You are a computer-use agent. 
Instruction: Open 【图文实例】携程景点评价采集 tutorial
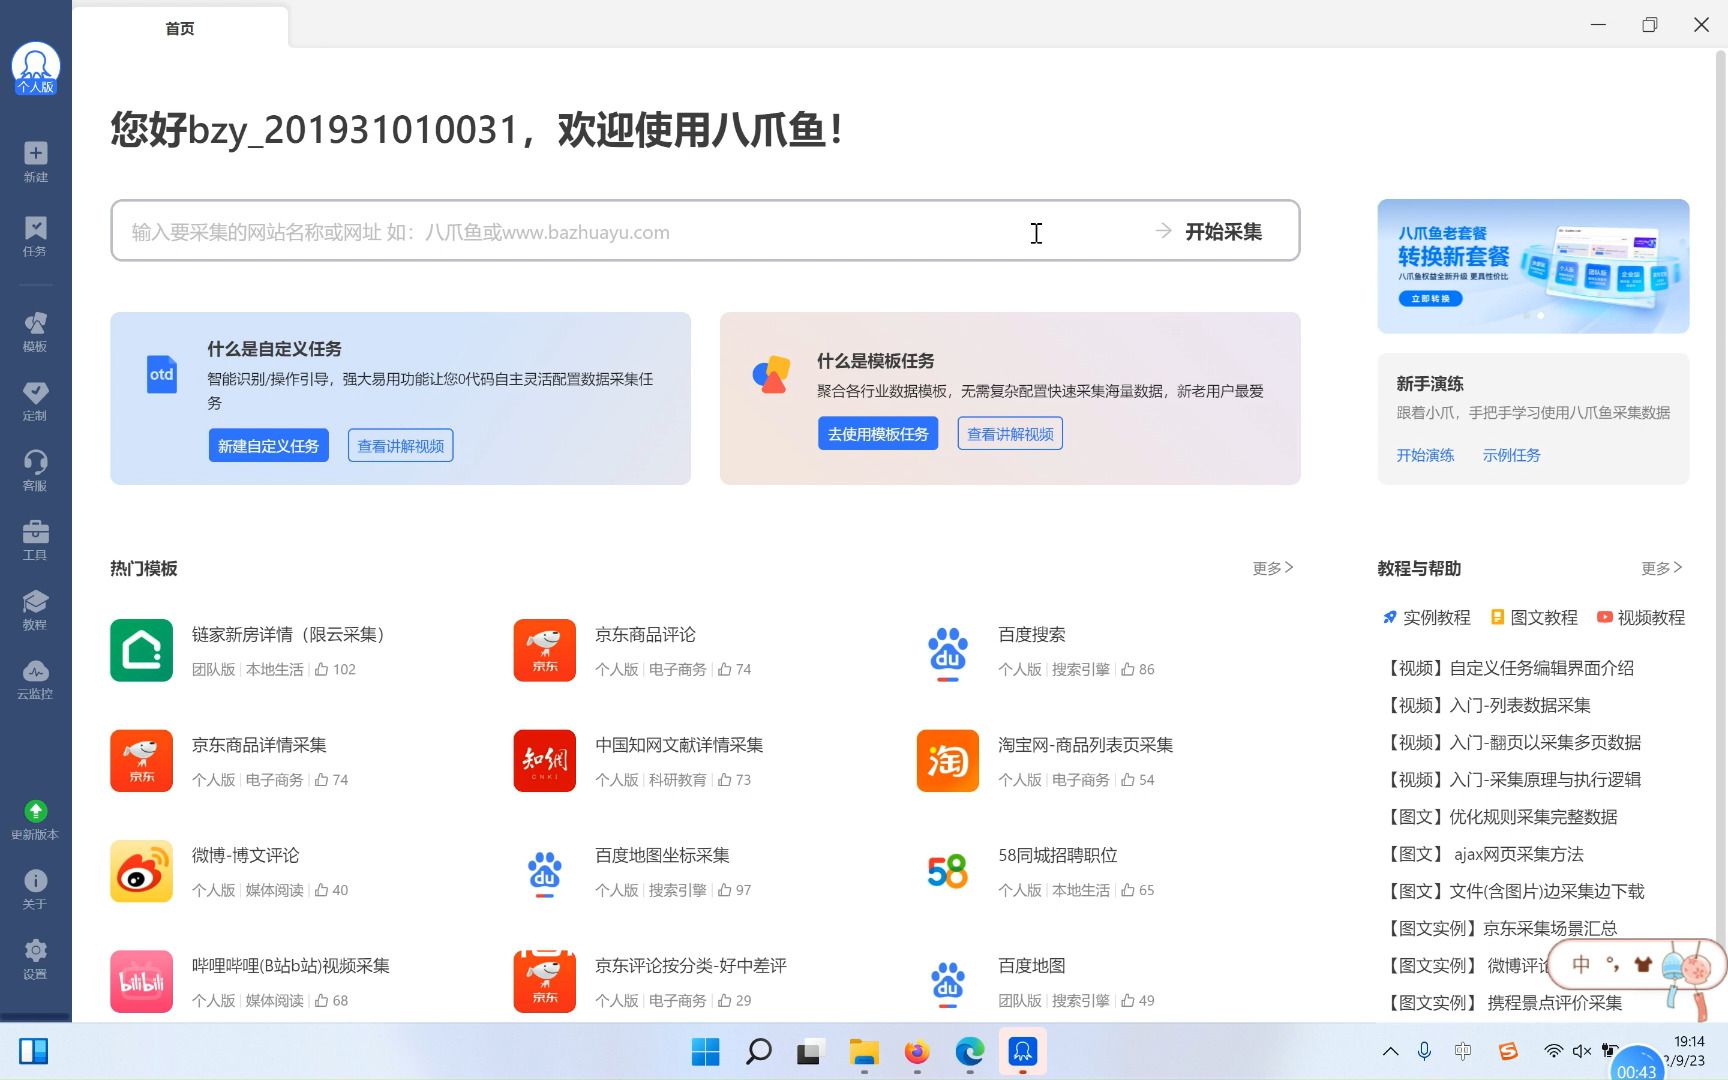click(1503, 1002)
